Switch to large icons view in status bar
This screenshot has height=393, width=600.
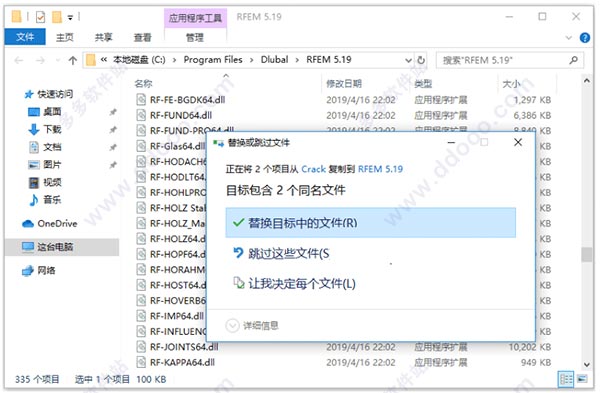click(582, 379)
